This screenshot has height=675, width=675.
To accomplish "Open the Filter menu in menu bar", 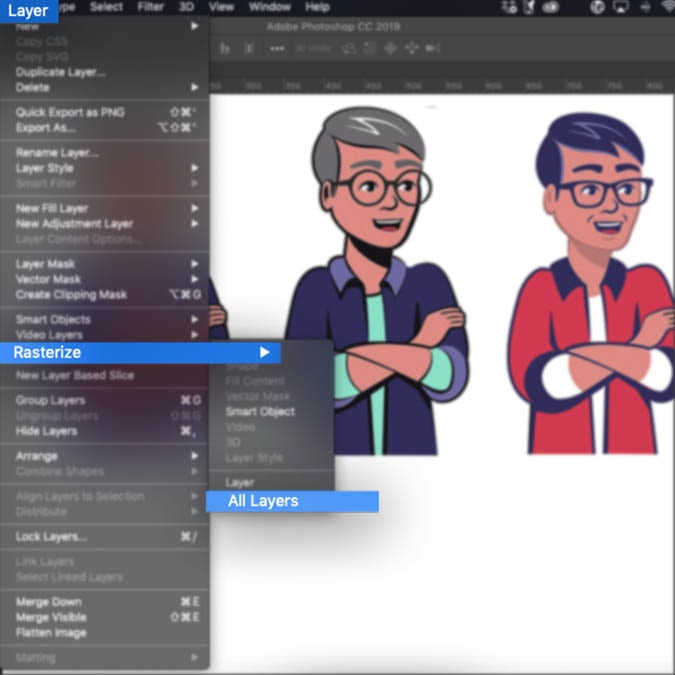I will tap(150, 7).
